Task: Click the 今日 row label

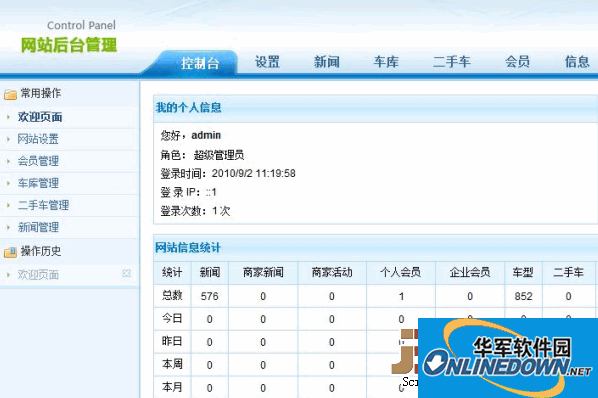Action: pos(172,318)
